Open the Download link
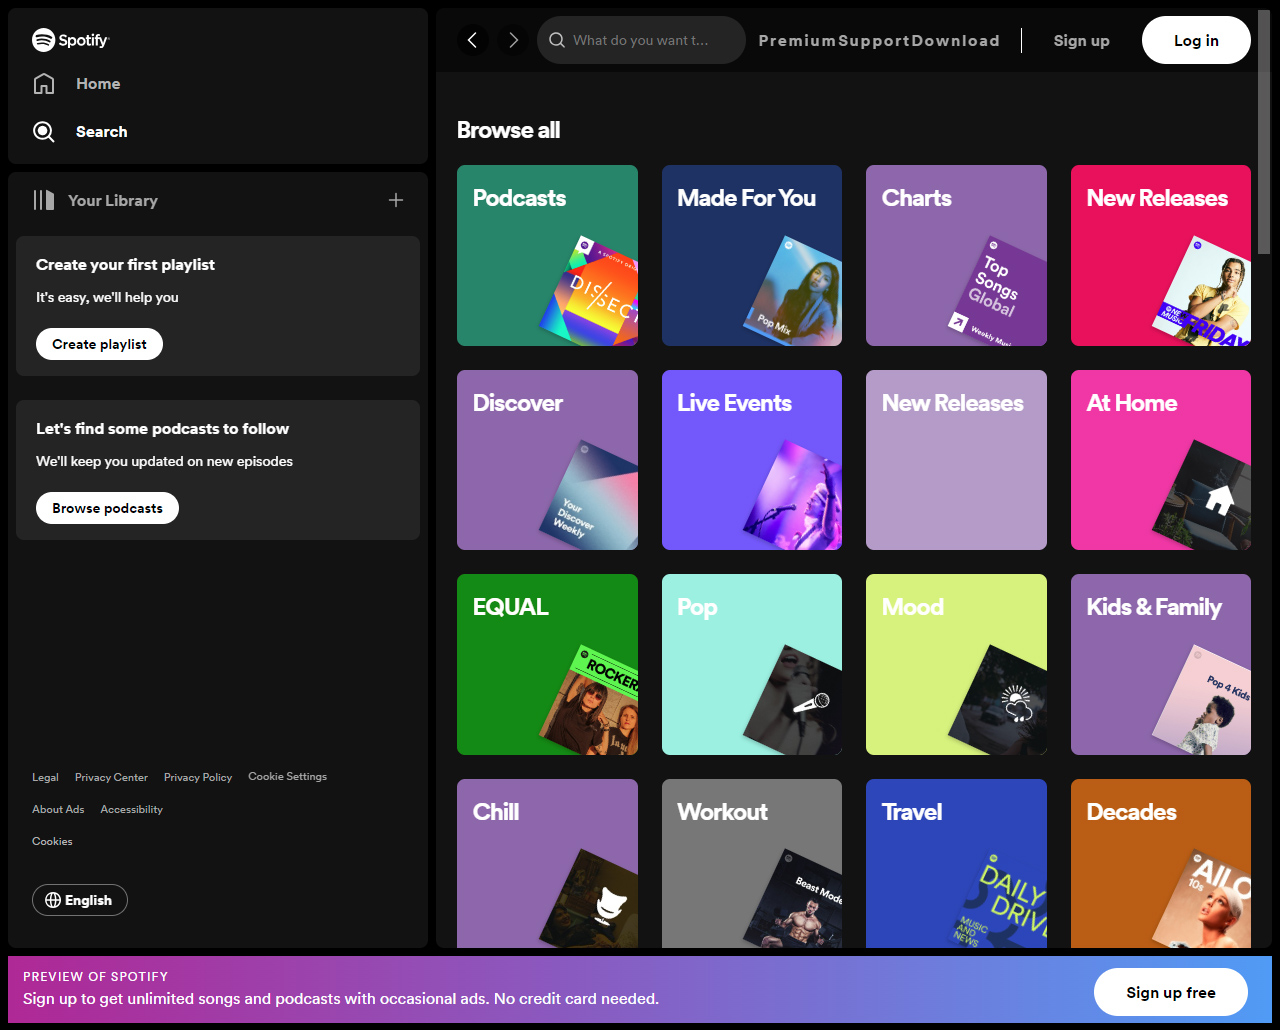The height and width of the screenshot is (1030, 1280). [955, 40]
